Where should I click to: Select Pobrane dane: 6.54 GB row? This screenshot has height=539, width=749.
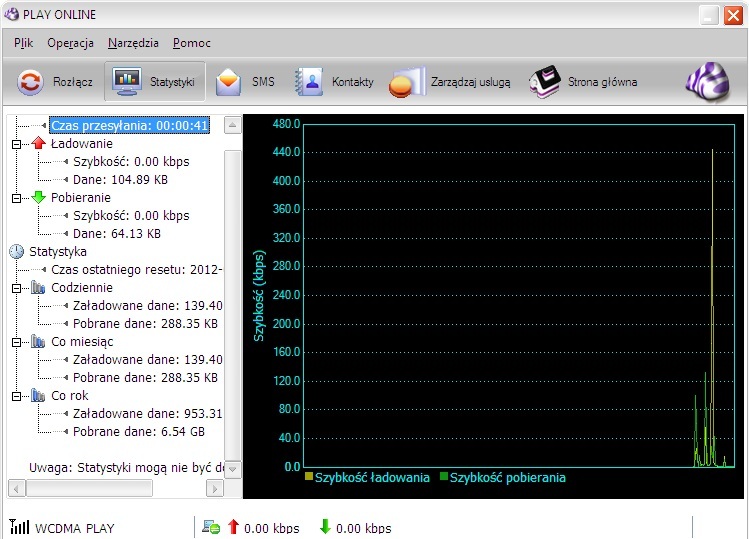[x=139, y=432]
